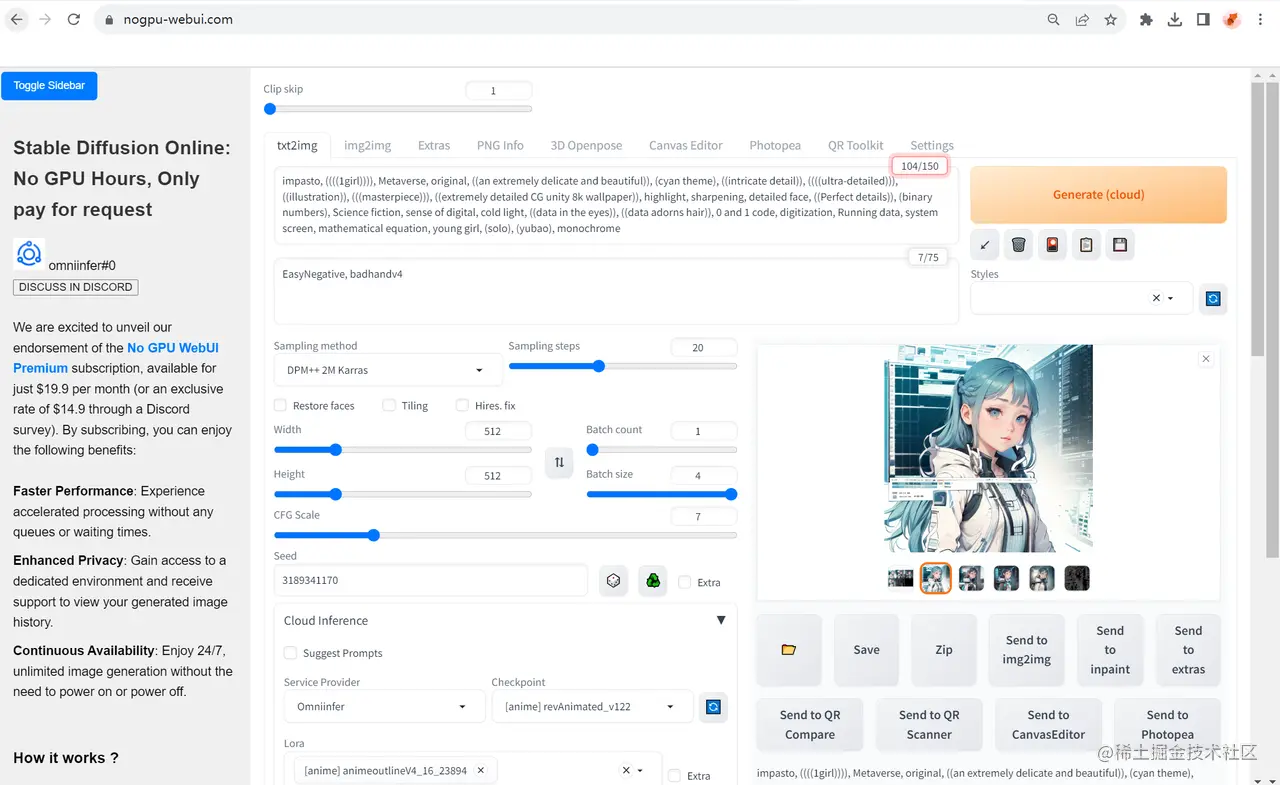This screenshot has width=1280, height=785.
Task: Open the Sampling method dropdown
Action: click(388, 370)
